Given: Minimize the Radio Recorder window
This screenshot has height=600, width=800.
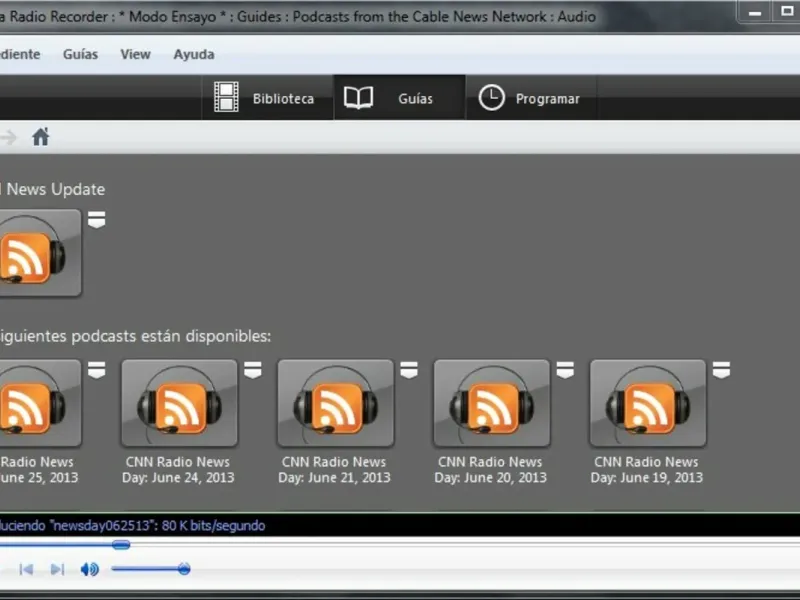Looking at the screenshot, I should [x=755, y=12].
